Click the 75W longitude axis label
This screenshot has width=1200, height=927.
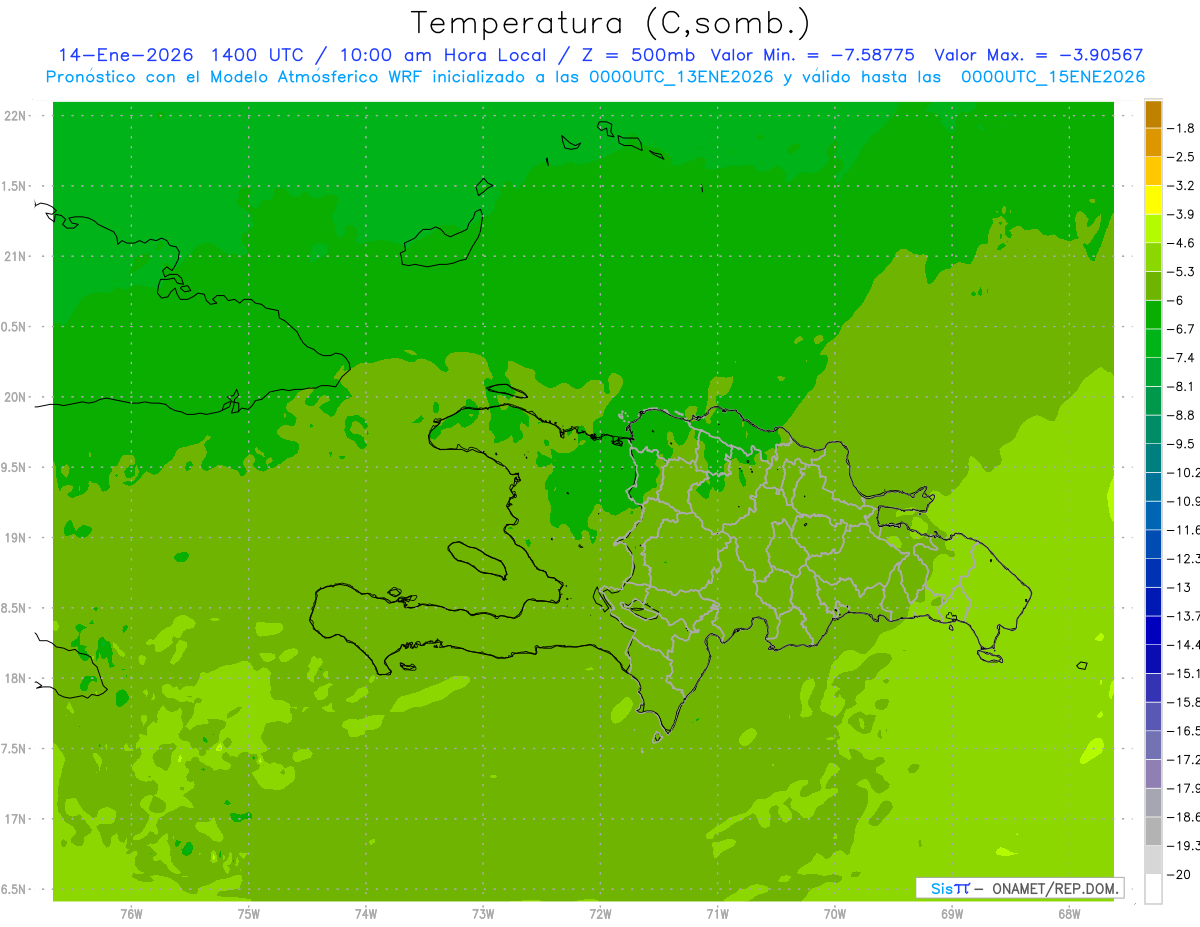tap(249, 914)
